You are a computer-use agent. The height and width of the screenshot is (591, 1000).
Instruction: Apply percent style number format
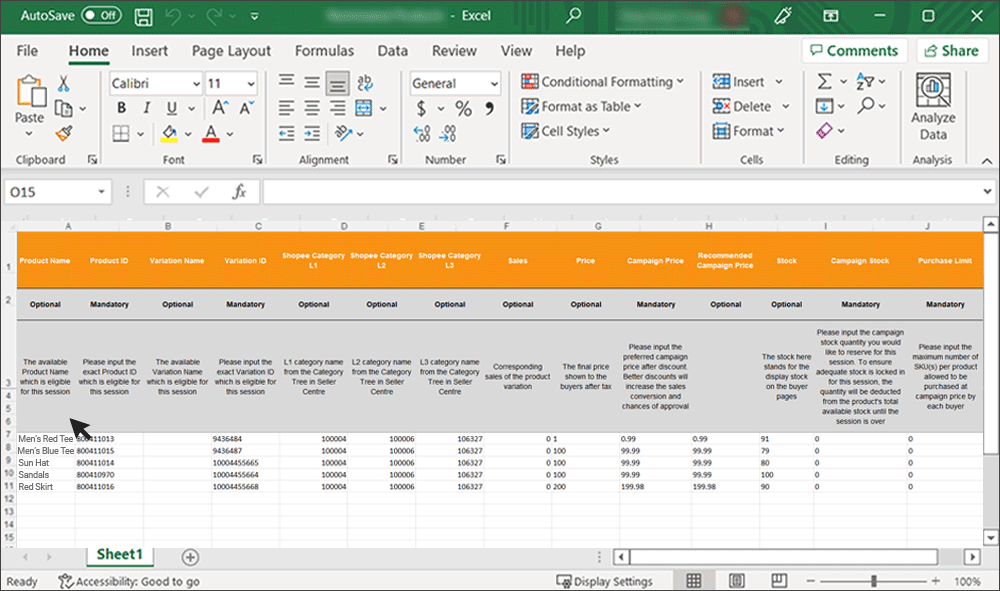click(x=463, y=108)
